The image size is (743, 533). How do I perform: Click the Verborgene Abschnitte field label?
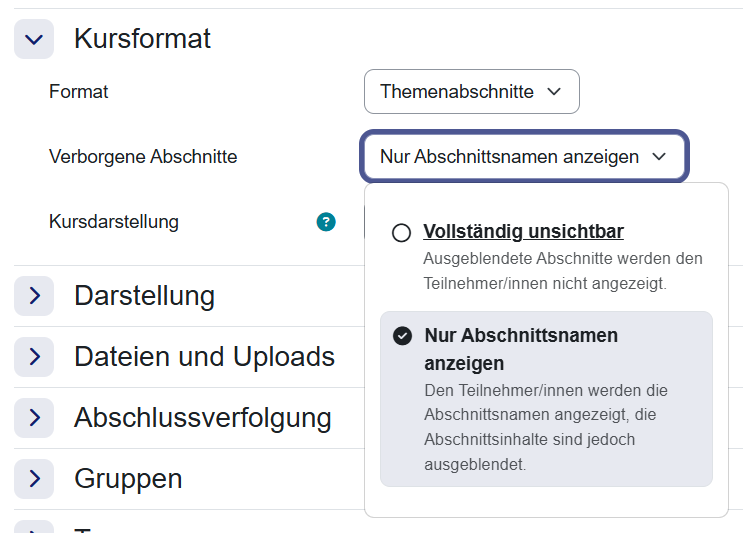(x=143, y=157)
